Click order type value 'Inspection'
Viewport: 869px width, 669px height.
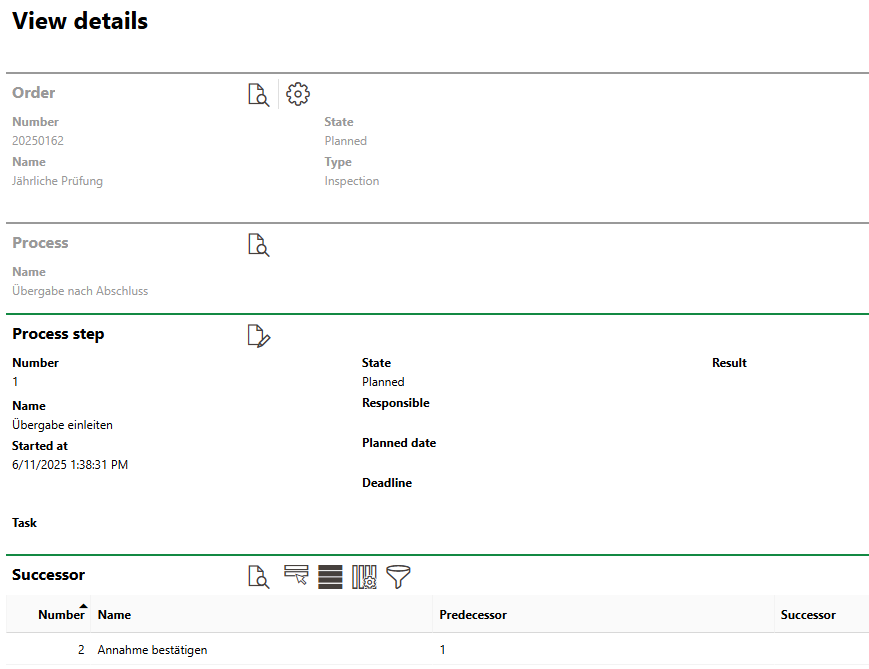351,181
